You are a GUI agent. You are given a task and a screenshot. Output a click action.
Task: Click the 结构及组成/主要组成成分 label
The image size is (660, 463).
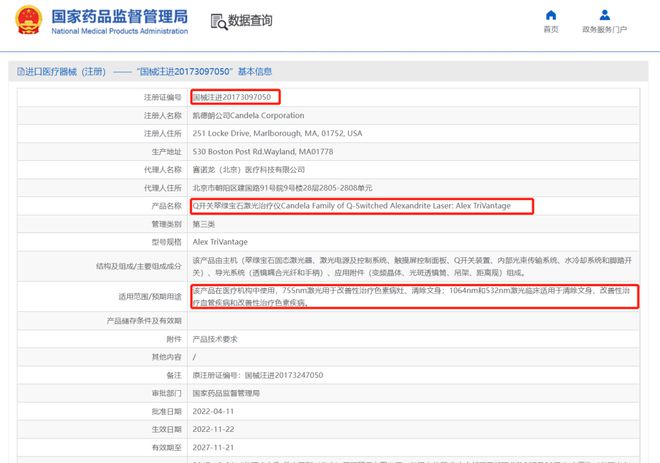coord(138,266)
